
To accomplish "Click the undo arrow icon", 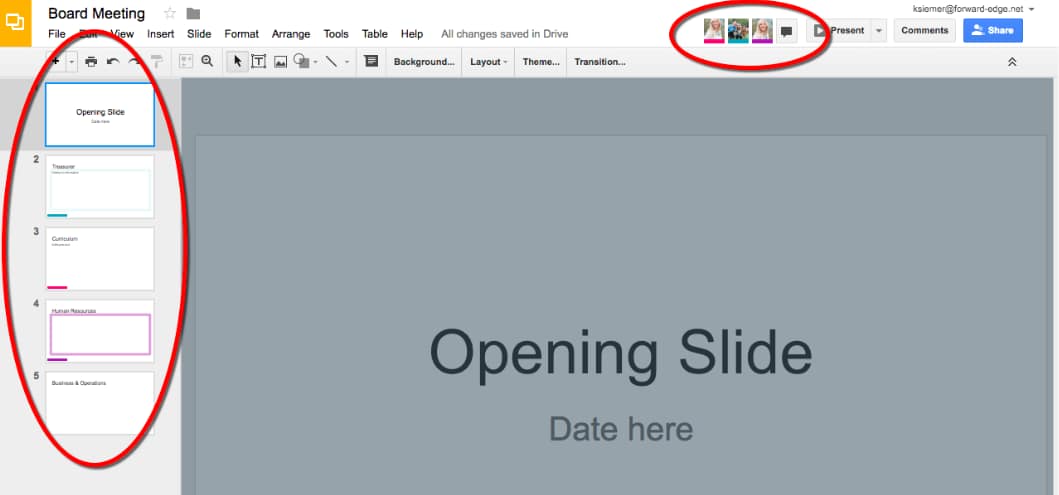I will point(113,62).
